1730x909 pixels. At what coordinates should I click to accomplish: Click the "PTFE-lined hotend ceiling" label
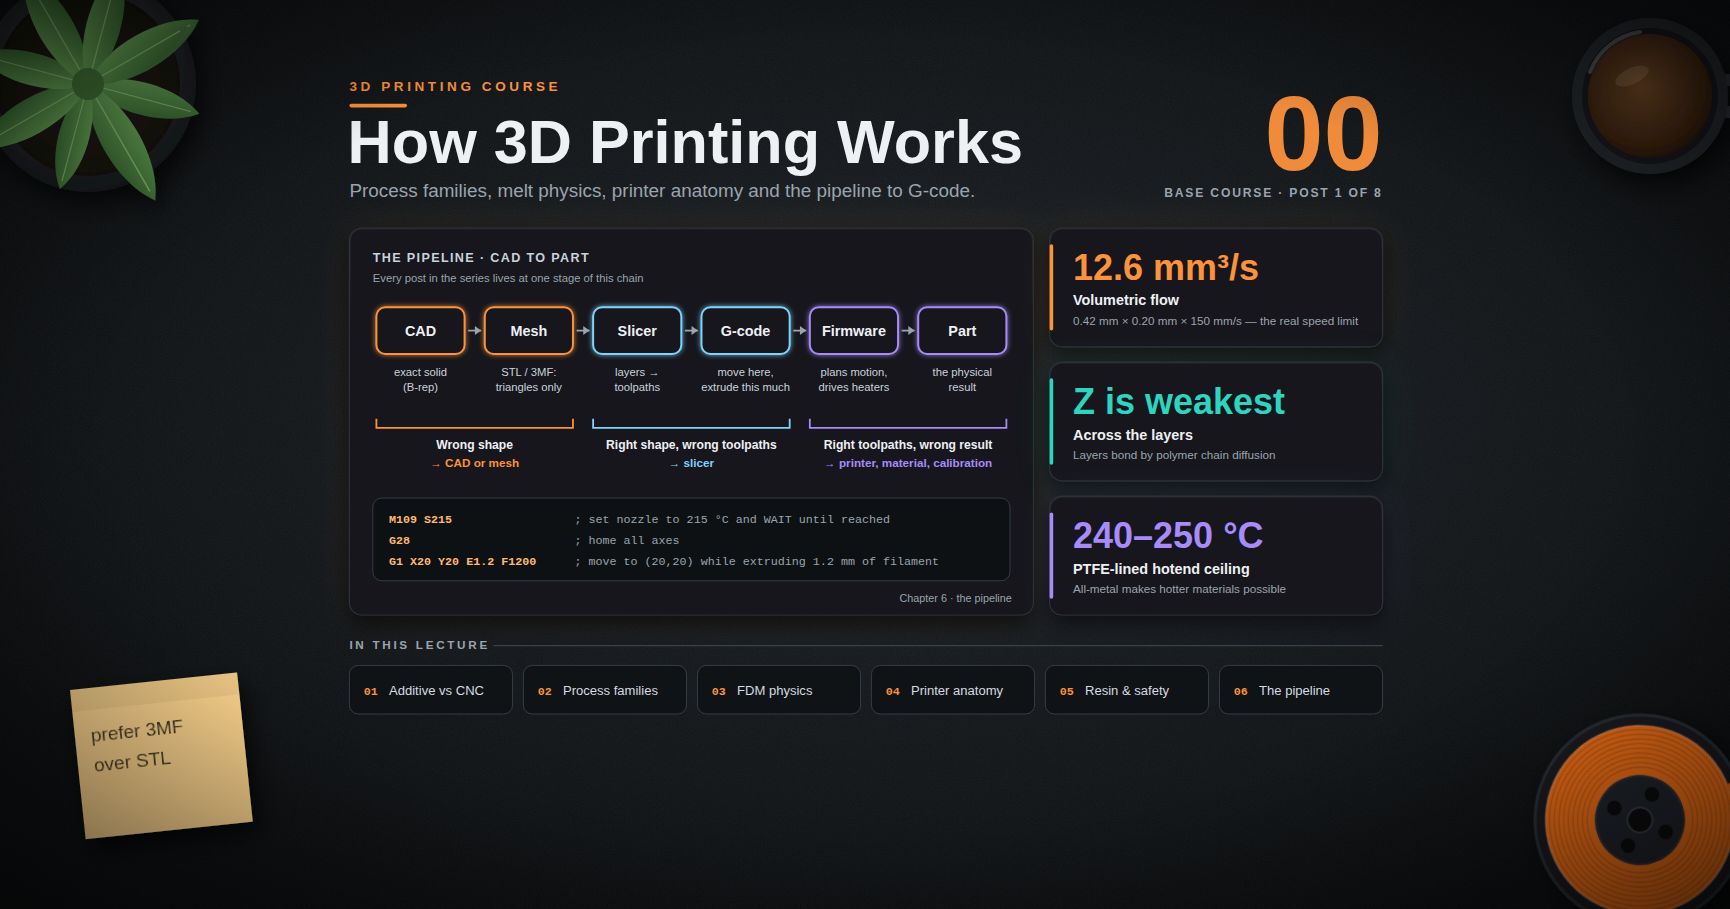click(1161, 569)
